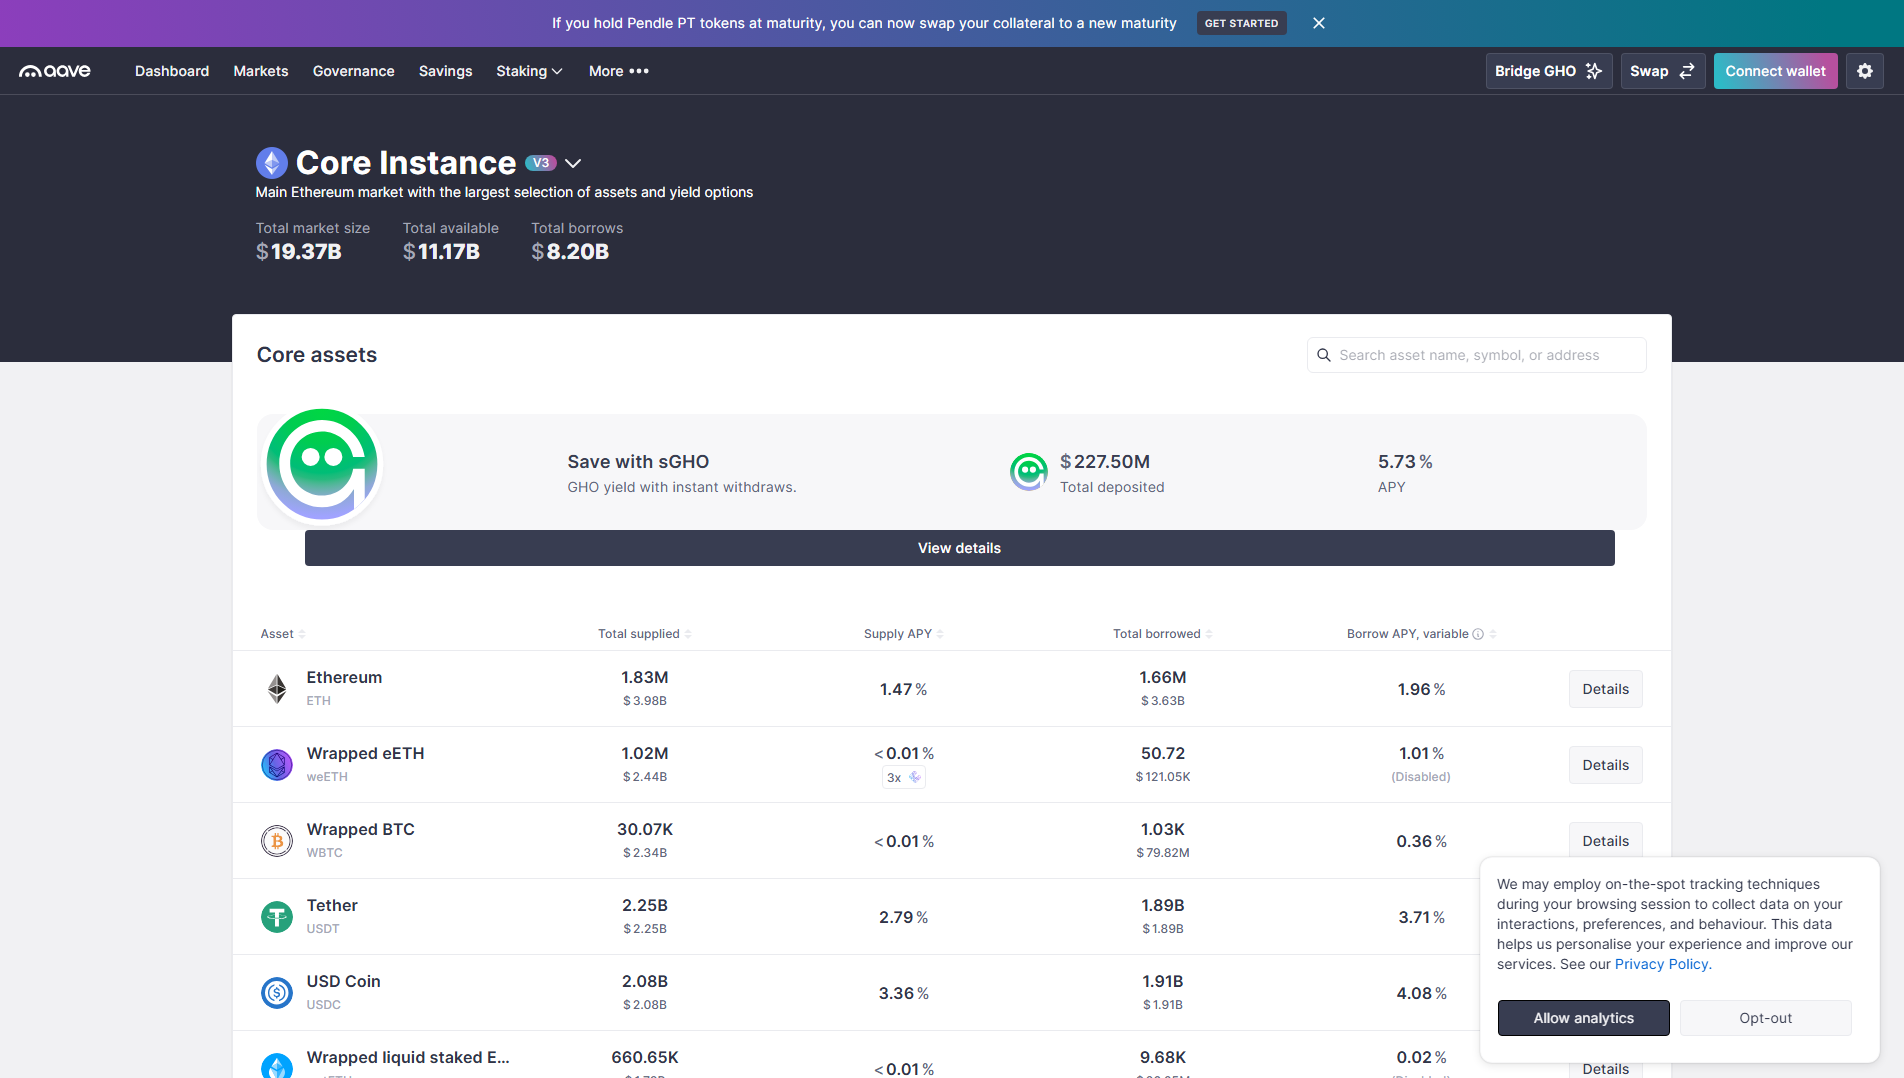Click GET STARTED in the banner

coord(1242,23)
